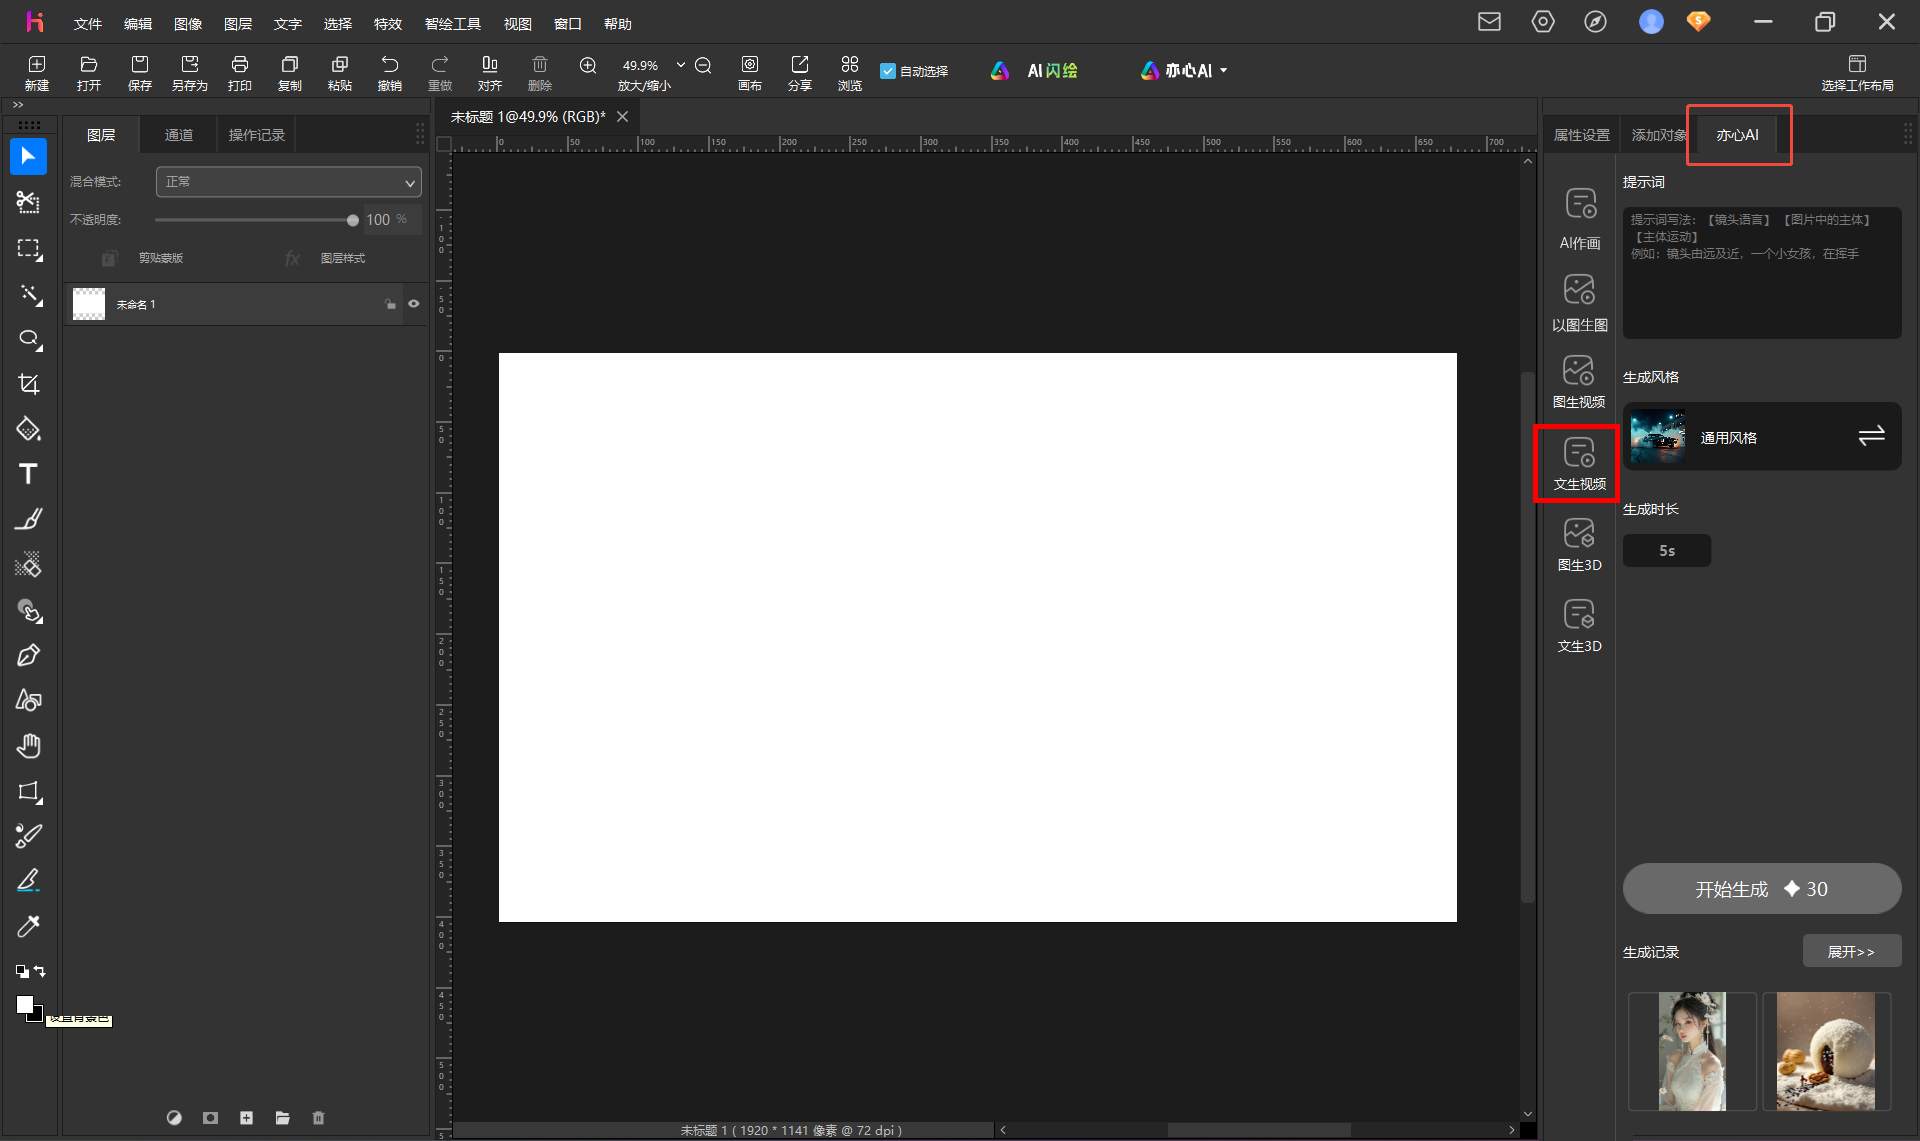
Task: Open 图生视频 in the AI sidebar
Action: (x=1580, y=381)
